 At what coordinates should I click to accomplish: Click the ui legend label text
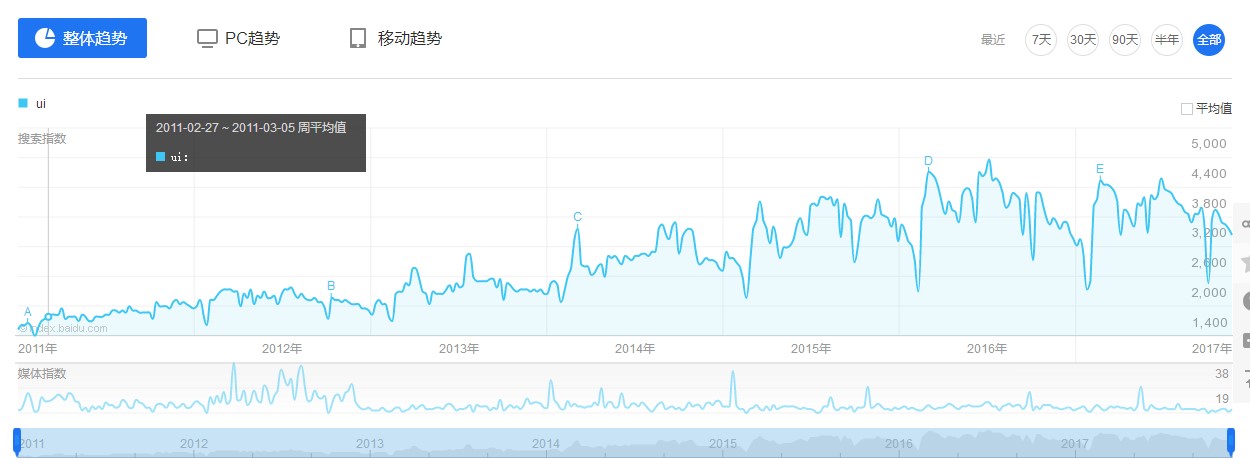coord(41,103)
